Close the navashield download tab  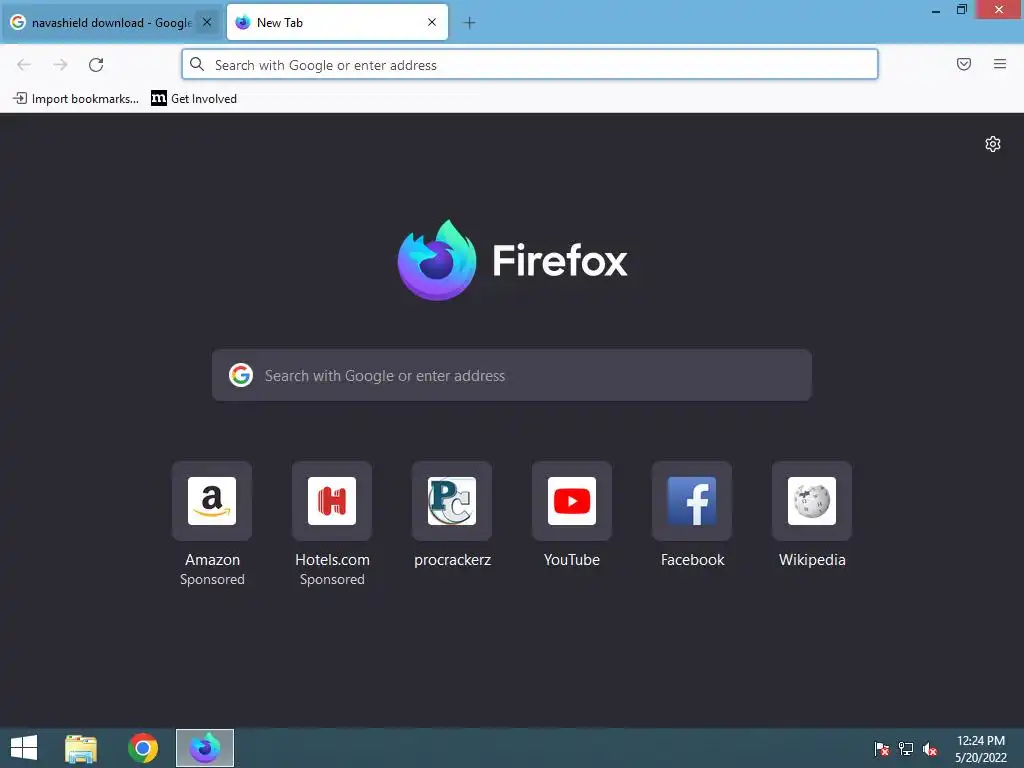pyautogui.click(x=207, y=22)
